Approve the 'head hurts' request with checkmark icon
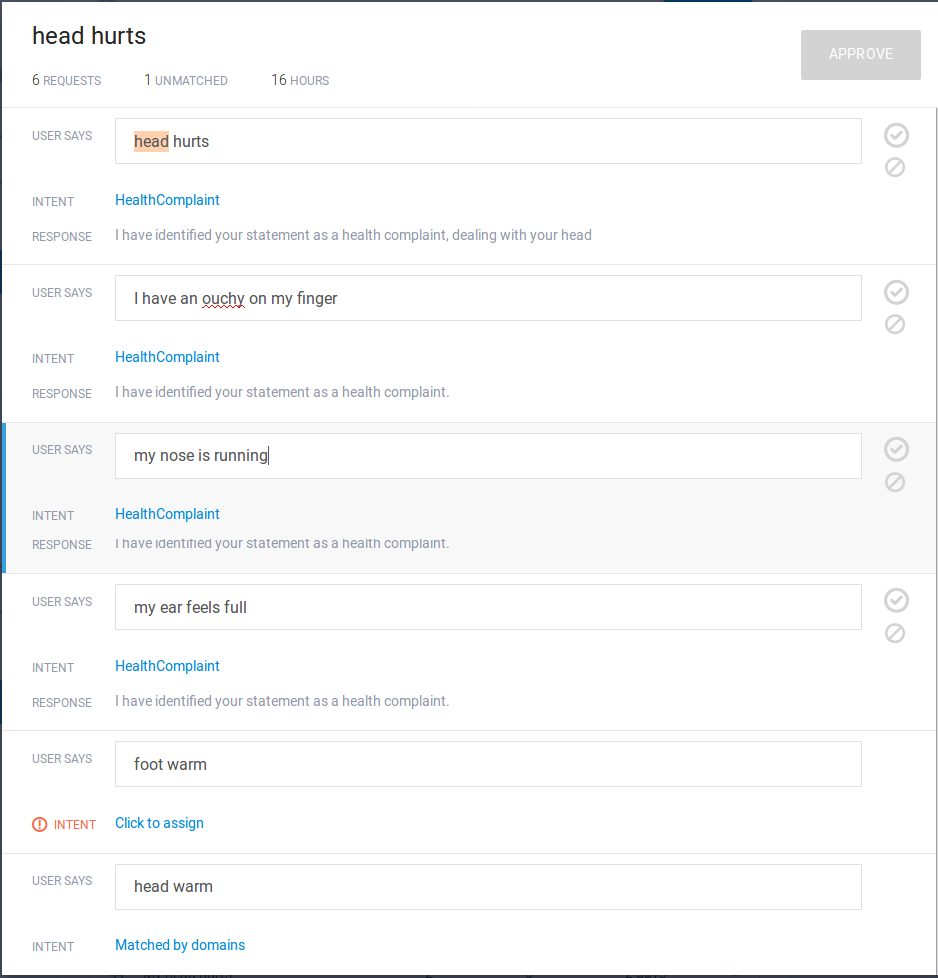Viewport: 938px width, 978px height. point(896,135)
